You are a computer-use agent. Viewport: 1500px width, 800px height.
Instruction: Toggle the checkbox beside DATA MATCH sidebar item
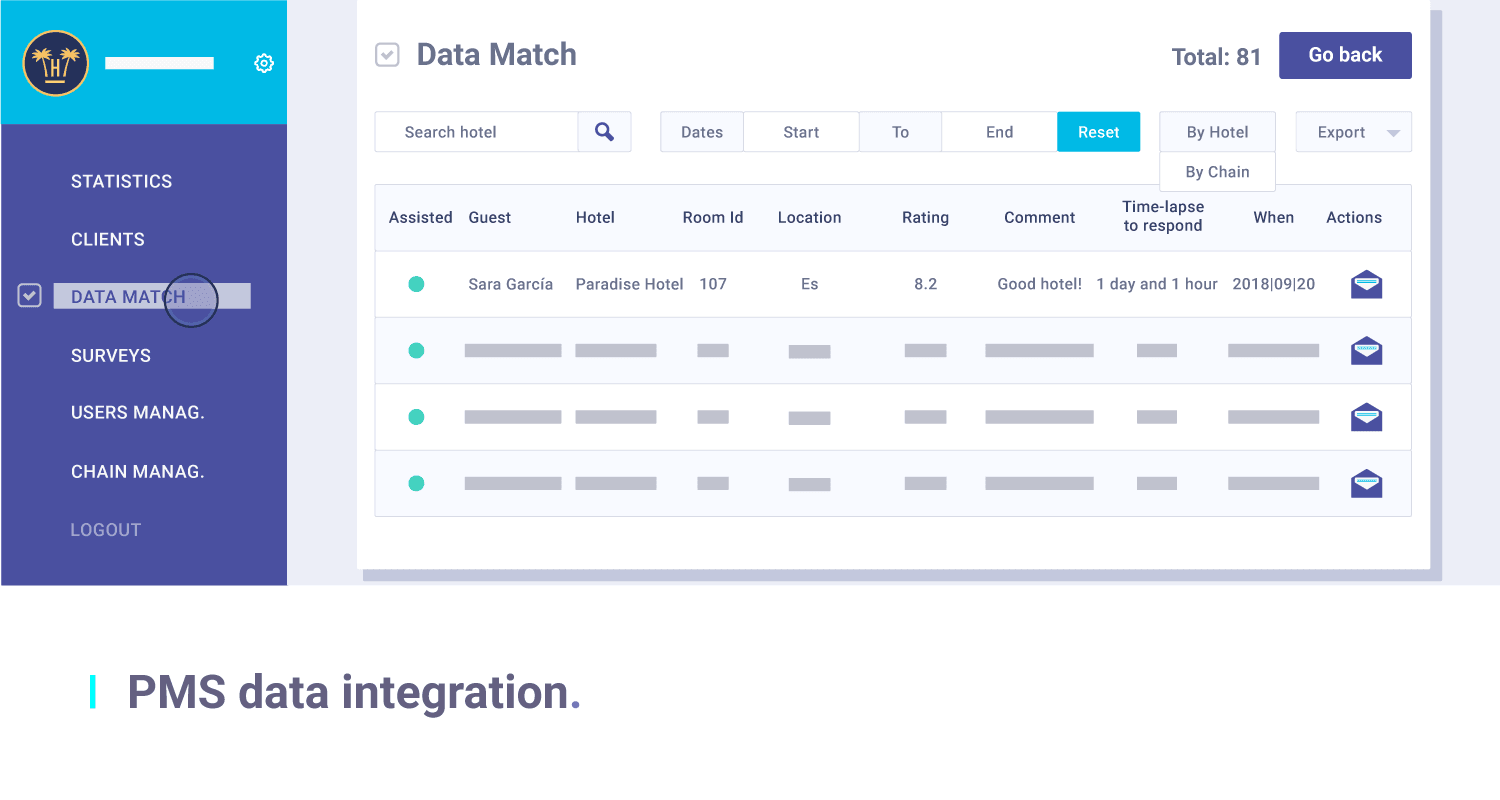[x=30, y=296]
